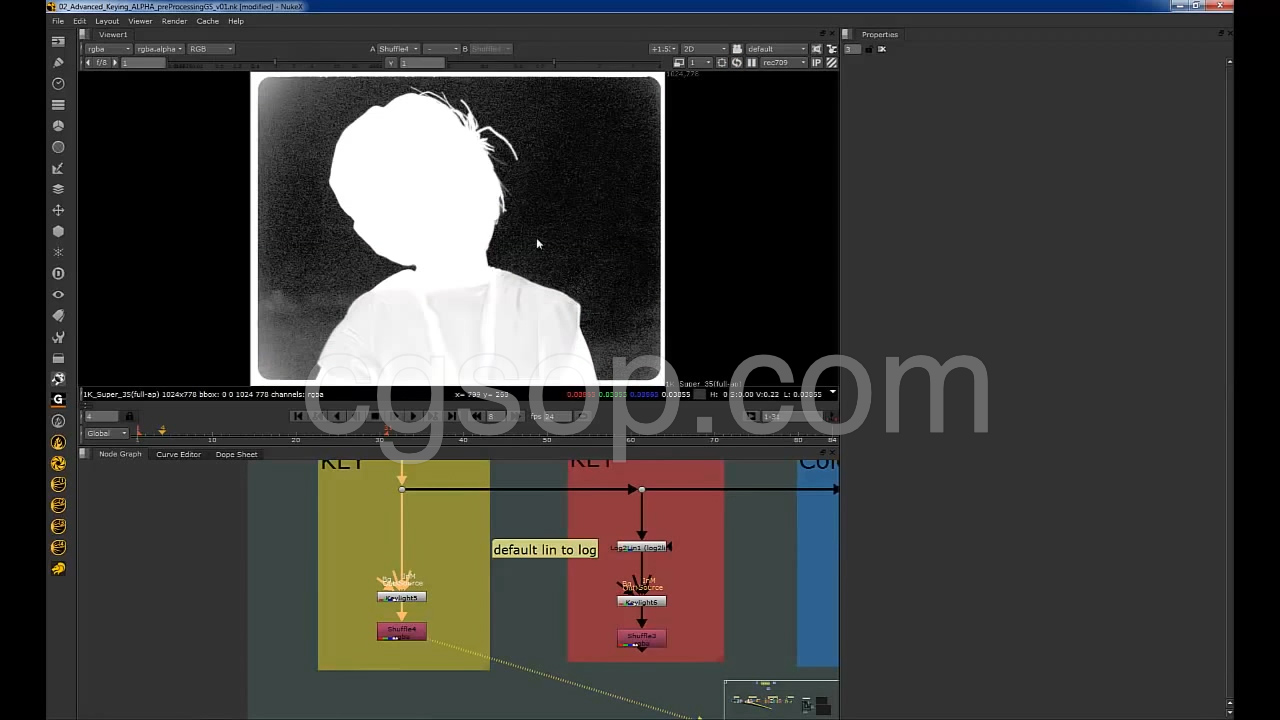Jump to the last frame
This screenshot has width=1280, height=720.
tap(452, 416)
